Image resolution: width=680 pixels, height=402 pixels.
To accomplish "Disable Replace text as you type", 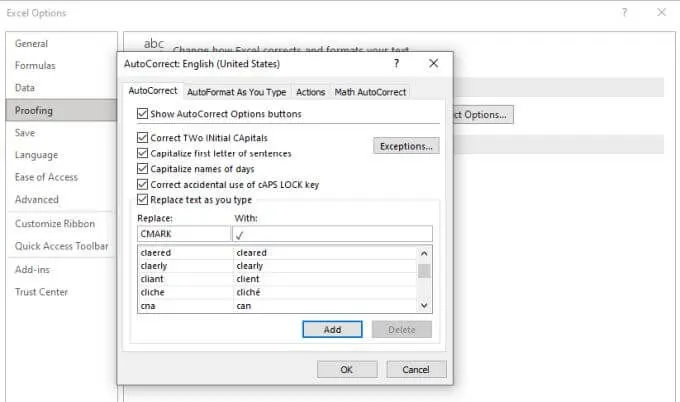I will point(142,199).
